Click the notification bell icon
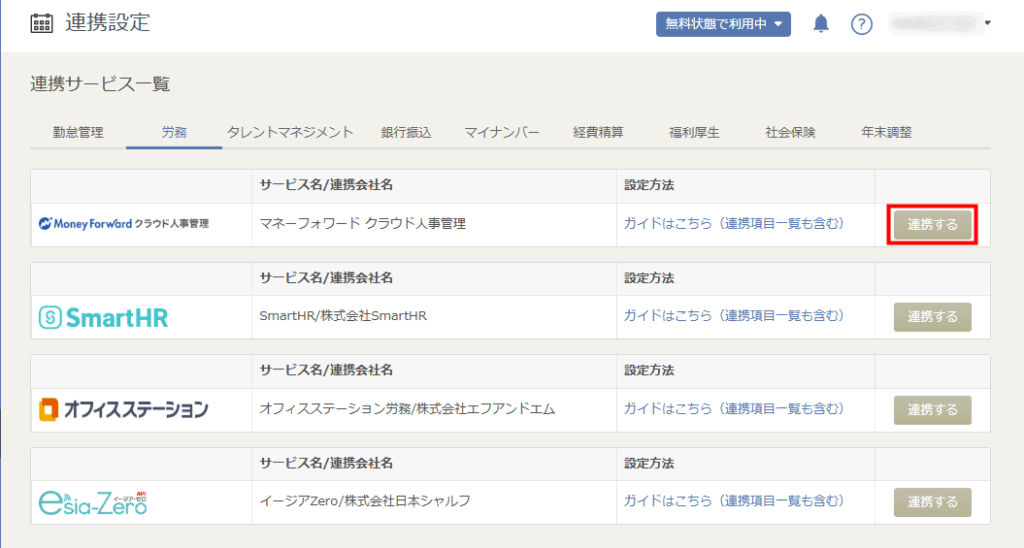 pos(821,24)
